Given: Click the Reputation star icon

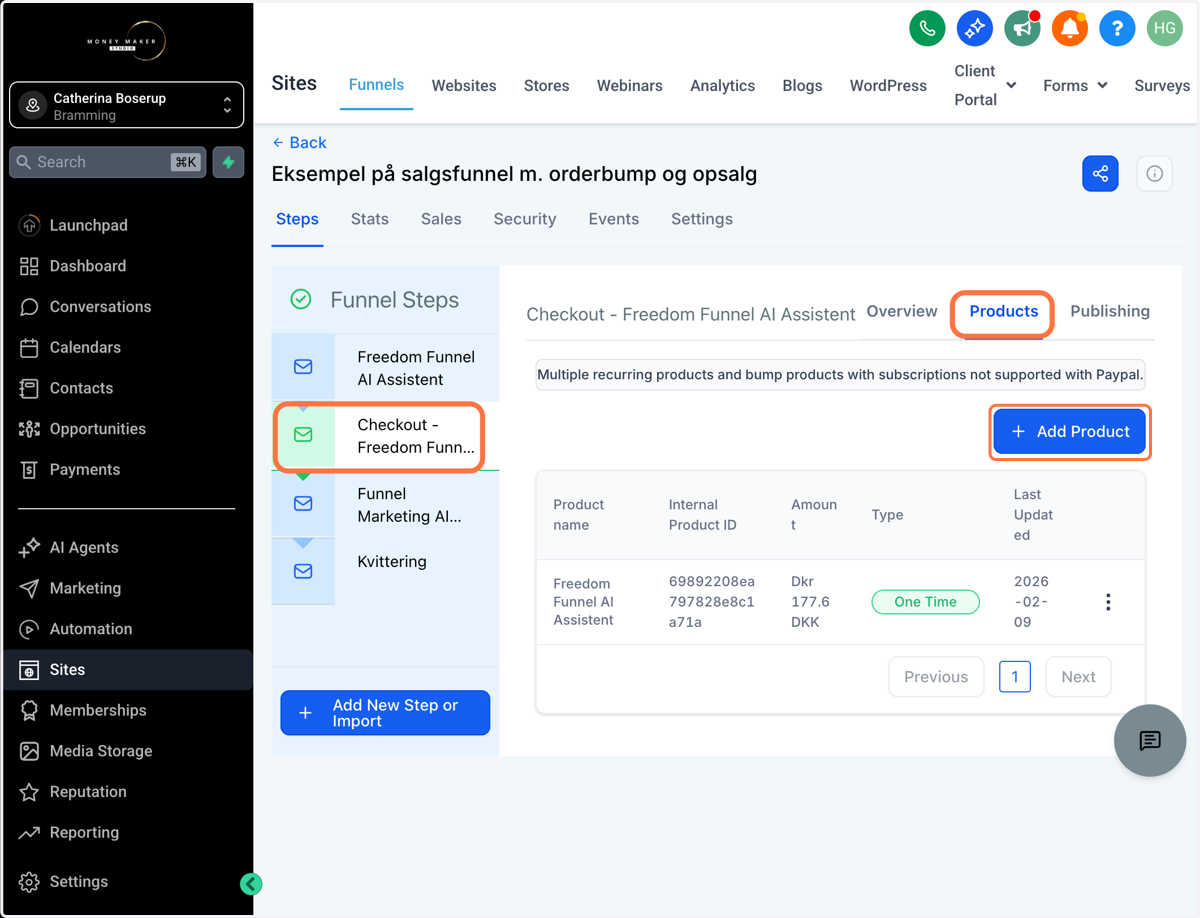Looking at the screenshot, I should point(29,792).
